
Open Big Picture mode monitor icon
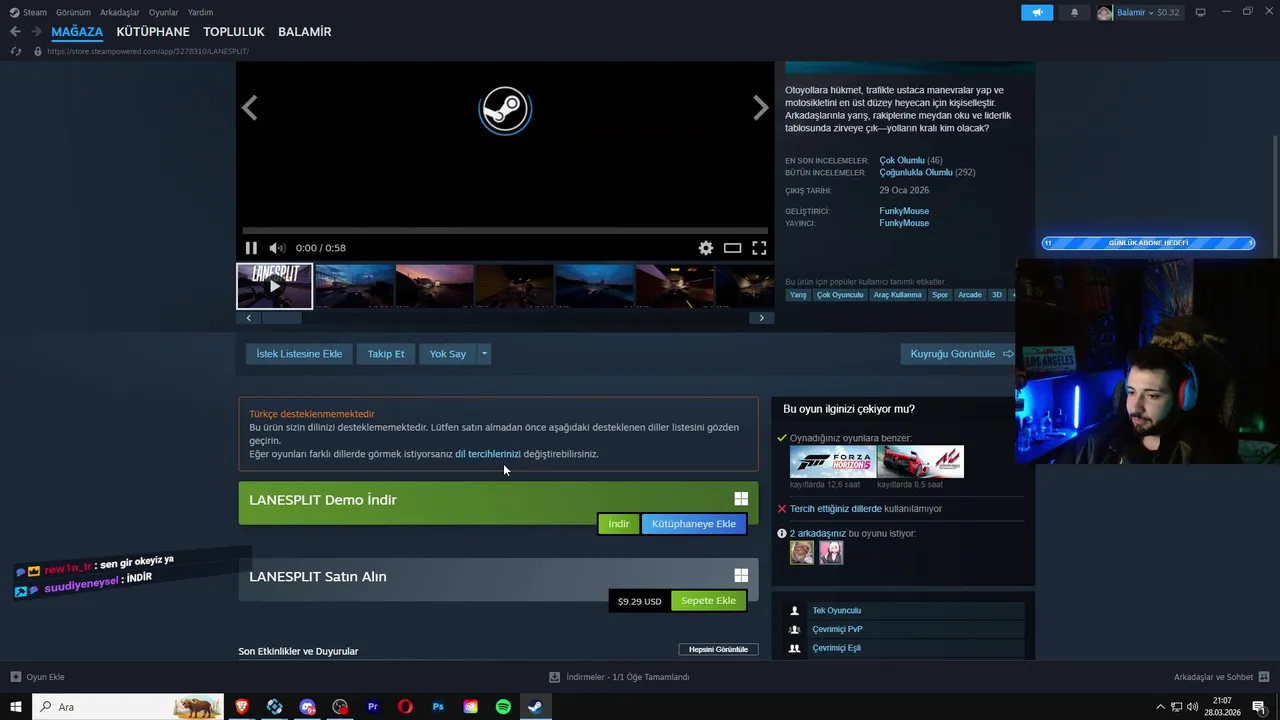click(1201, 12)
